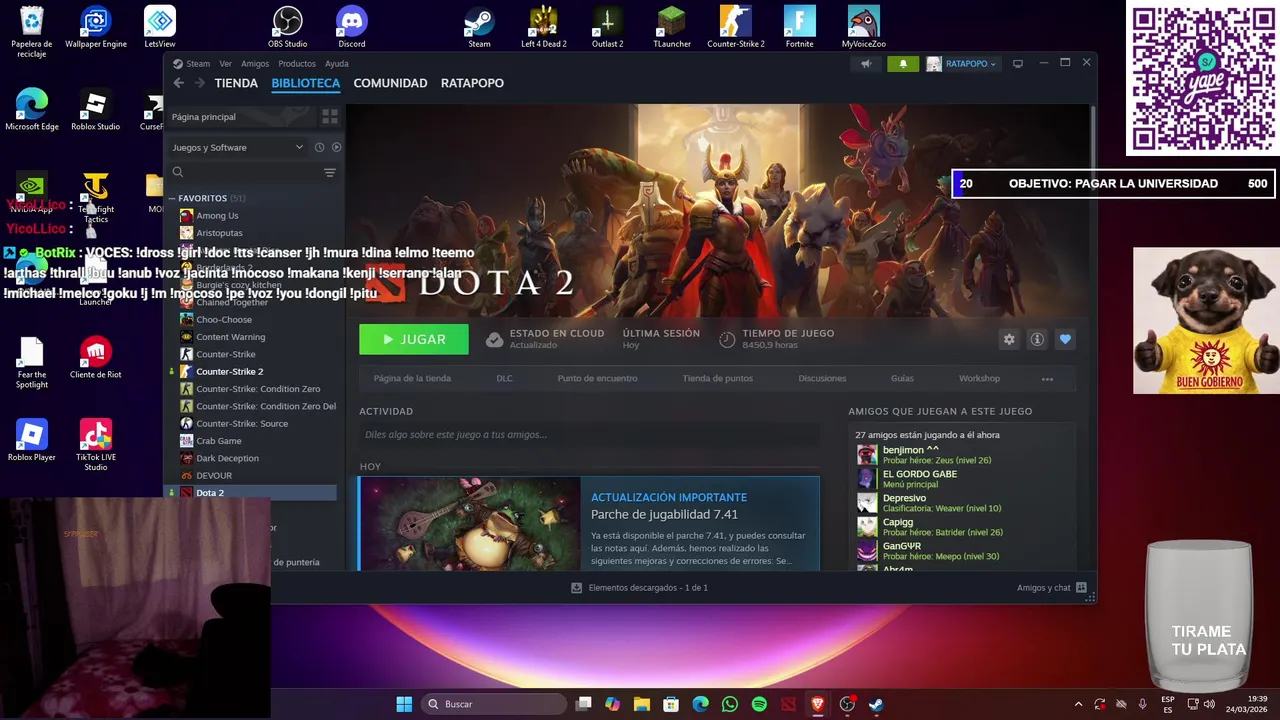
Task: Open TikTok LIVE Studio desktop icon
Action: point(96,445)
